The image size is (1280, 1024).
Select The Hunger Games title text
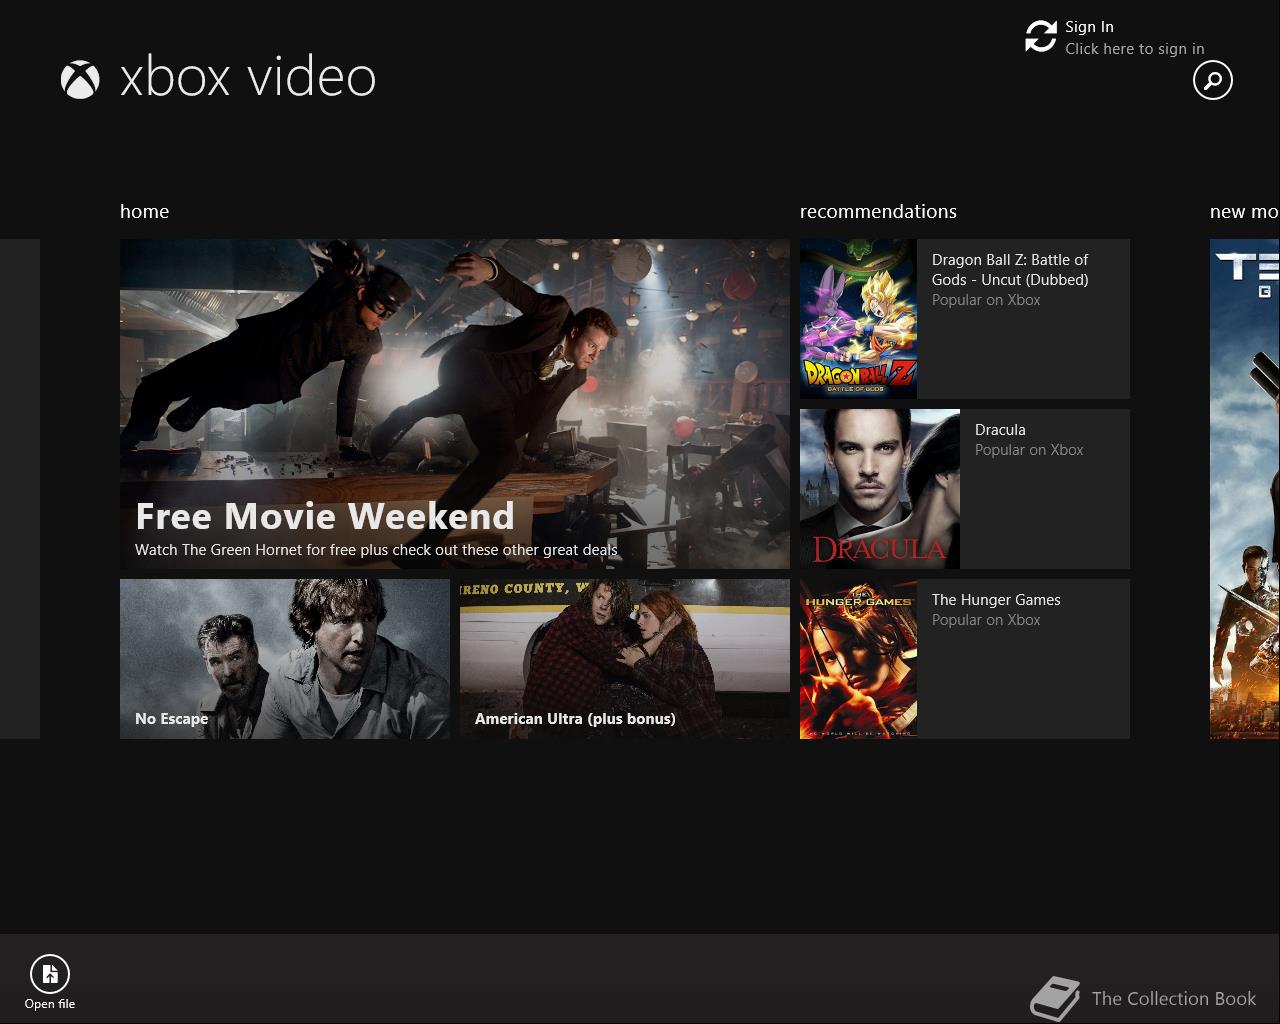[996, 600]
